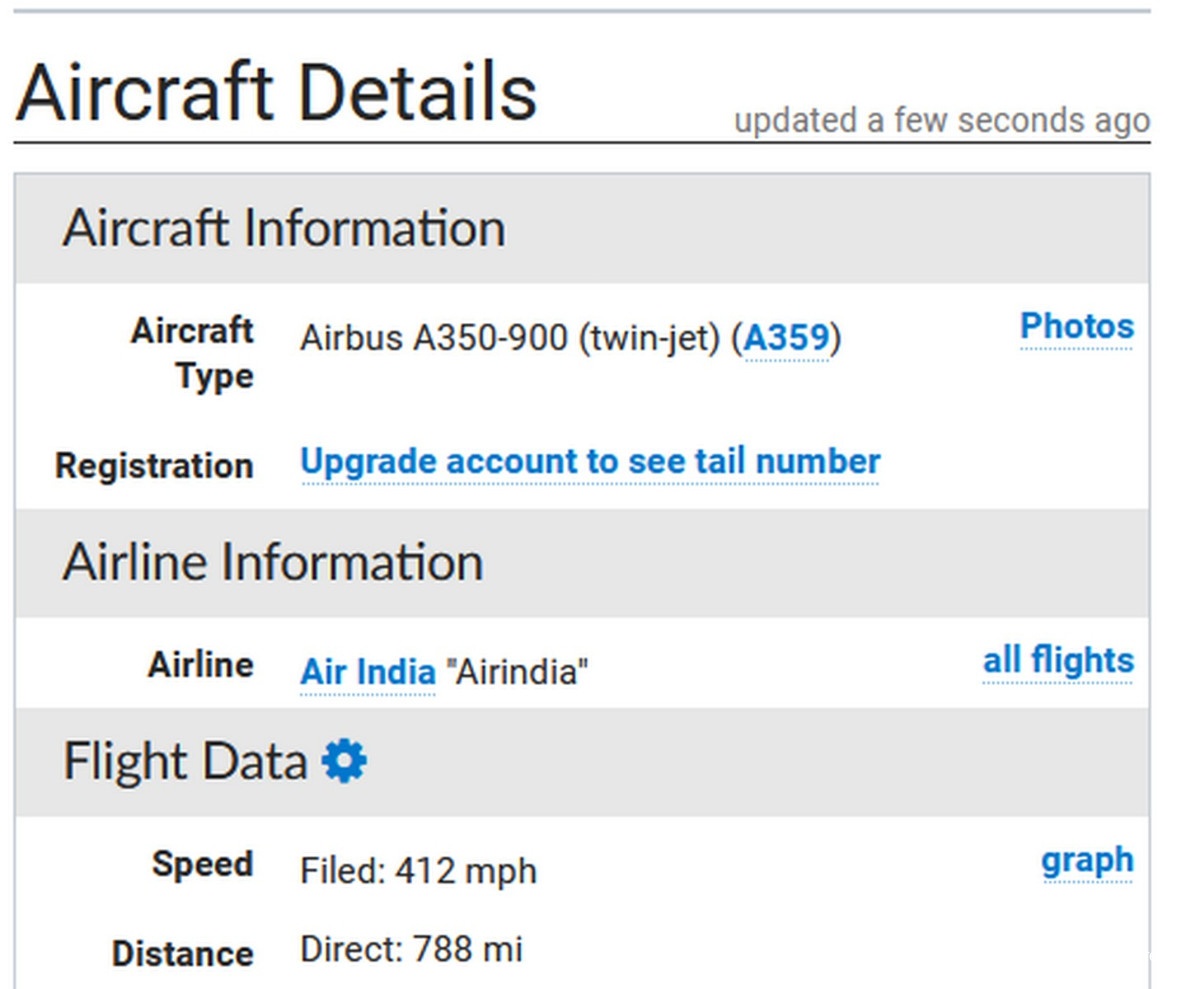Click the 'updated a few seconds ago' text
This screenshot has height=989, width=1200.
click(942, 121)
